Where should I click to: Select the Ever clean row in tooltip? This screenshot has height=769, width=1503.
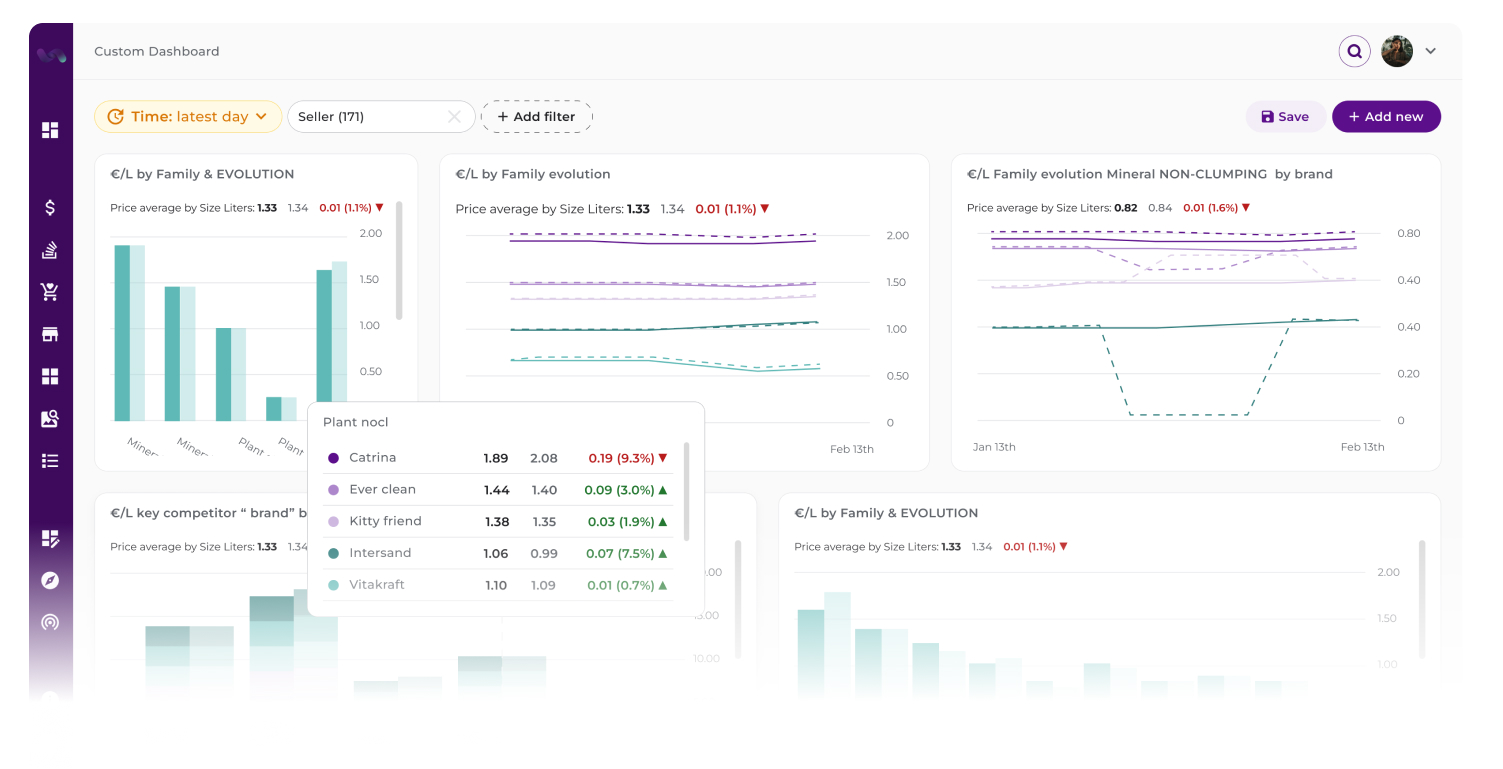pos(498,490)
